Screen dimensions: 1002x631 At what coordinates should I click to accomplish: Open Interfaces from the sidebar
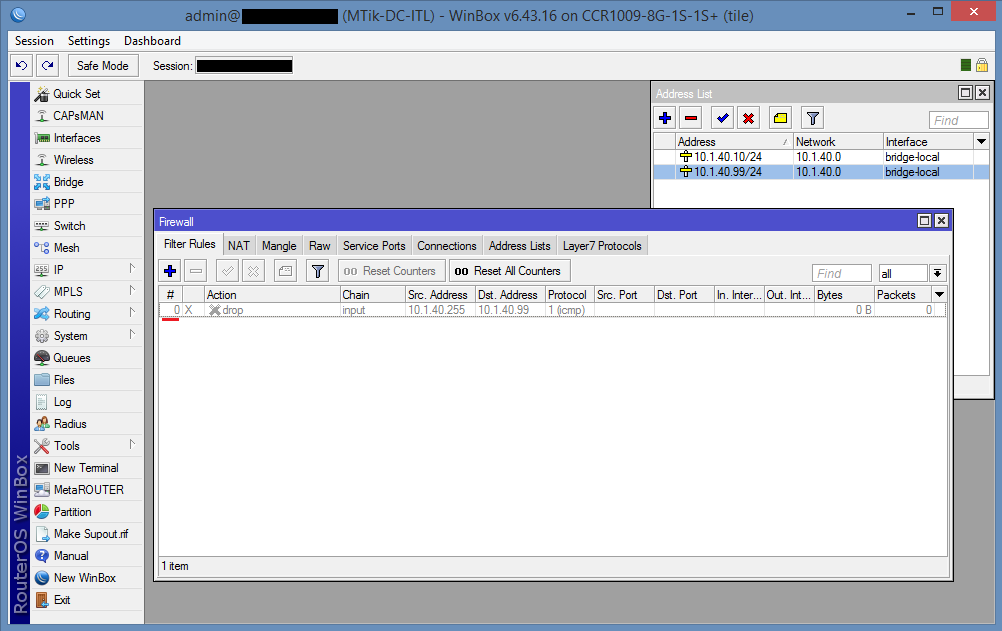pos(87,138)
